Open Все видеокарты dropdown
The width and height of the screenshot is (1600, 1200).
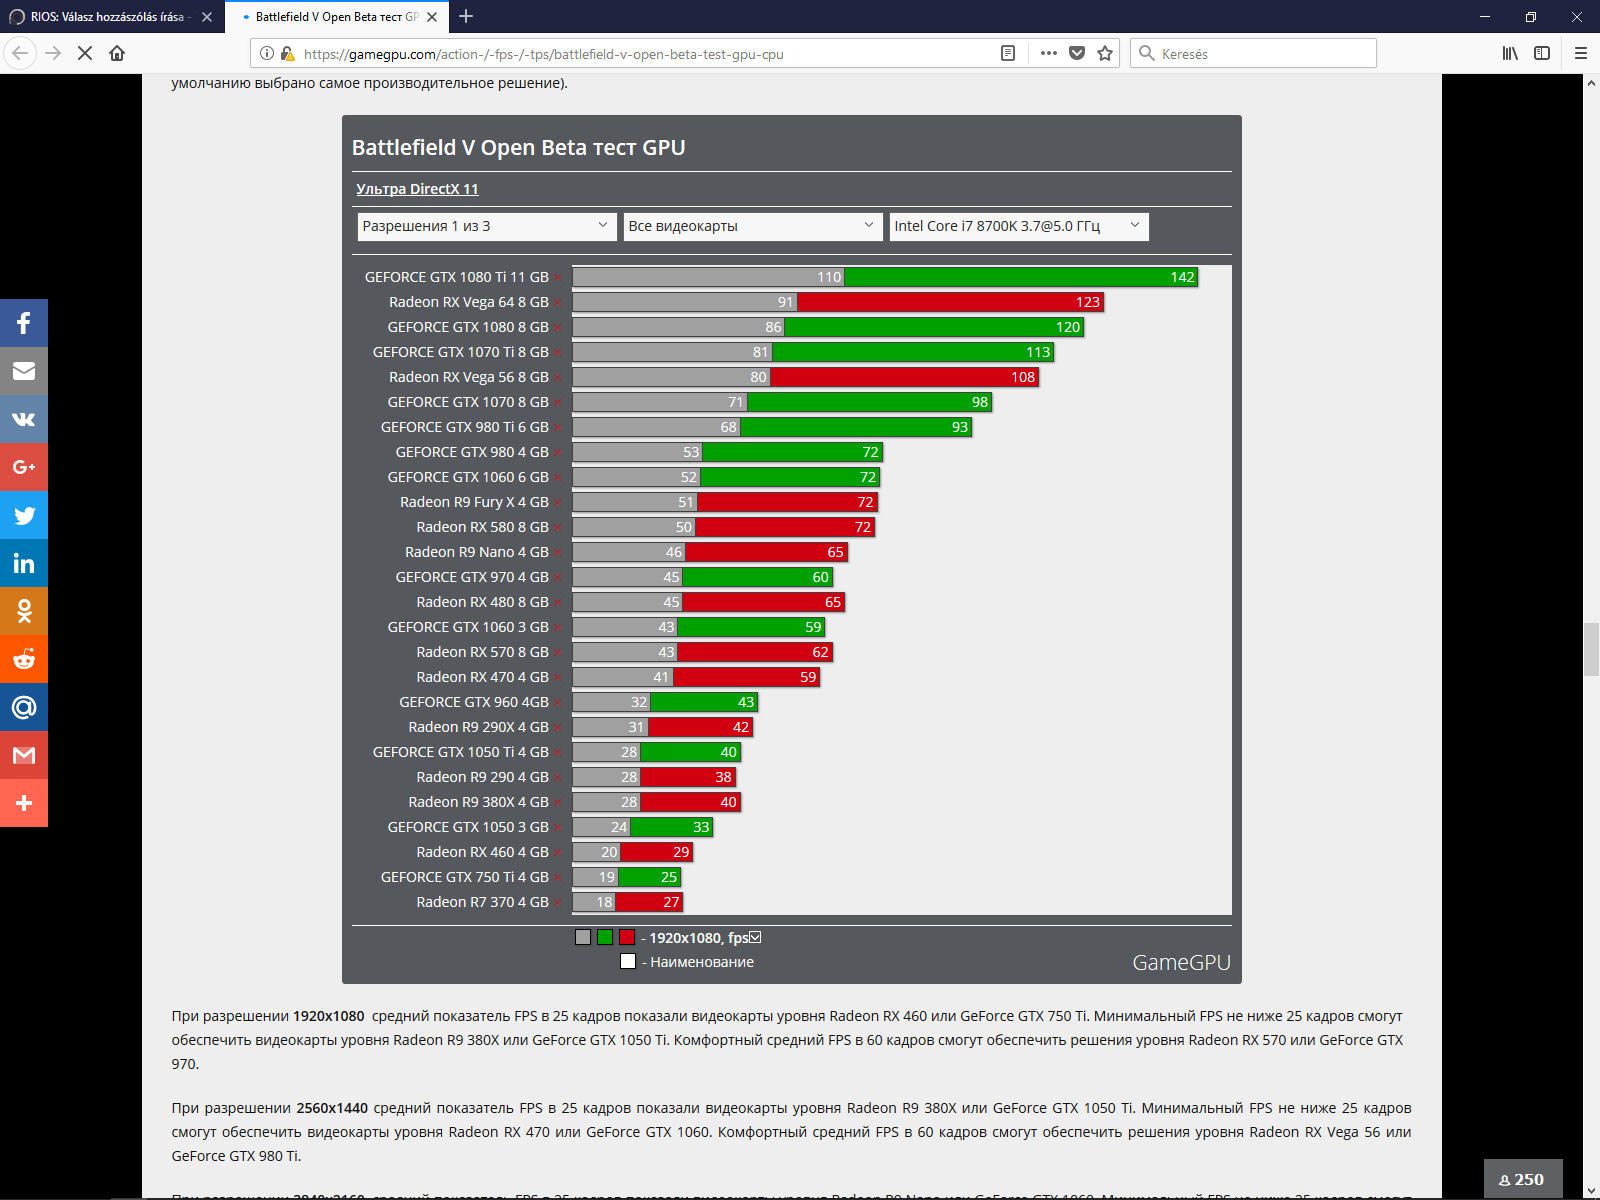pos(752,226)
